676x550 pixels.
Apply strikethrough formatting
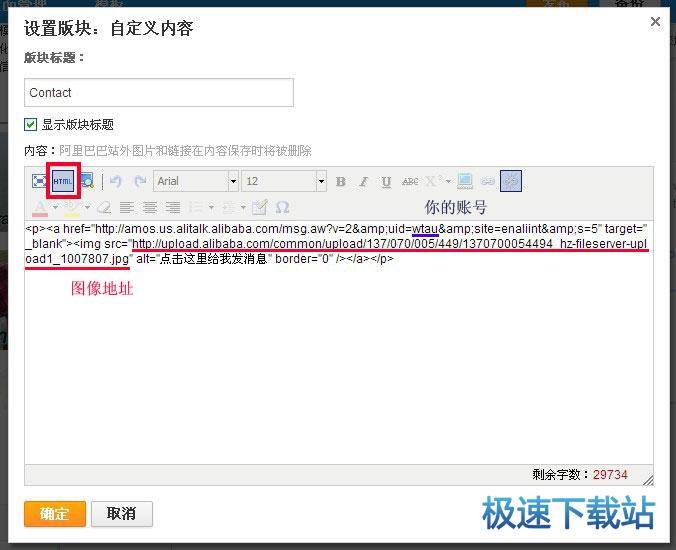coord(410,181)
